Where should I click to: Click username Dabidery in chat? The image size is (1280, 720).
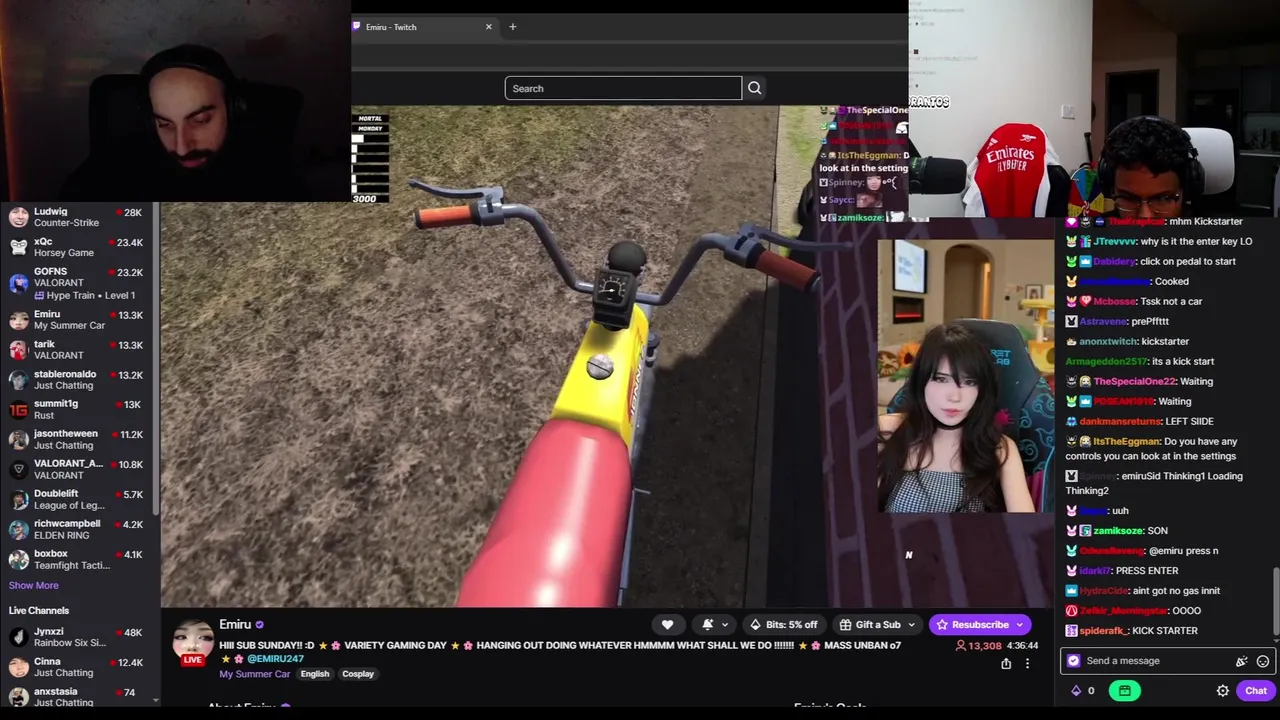1114,262
